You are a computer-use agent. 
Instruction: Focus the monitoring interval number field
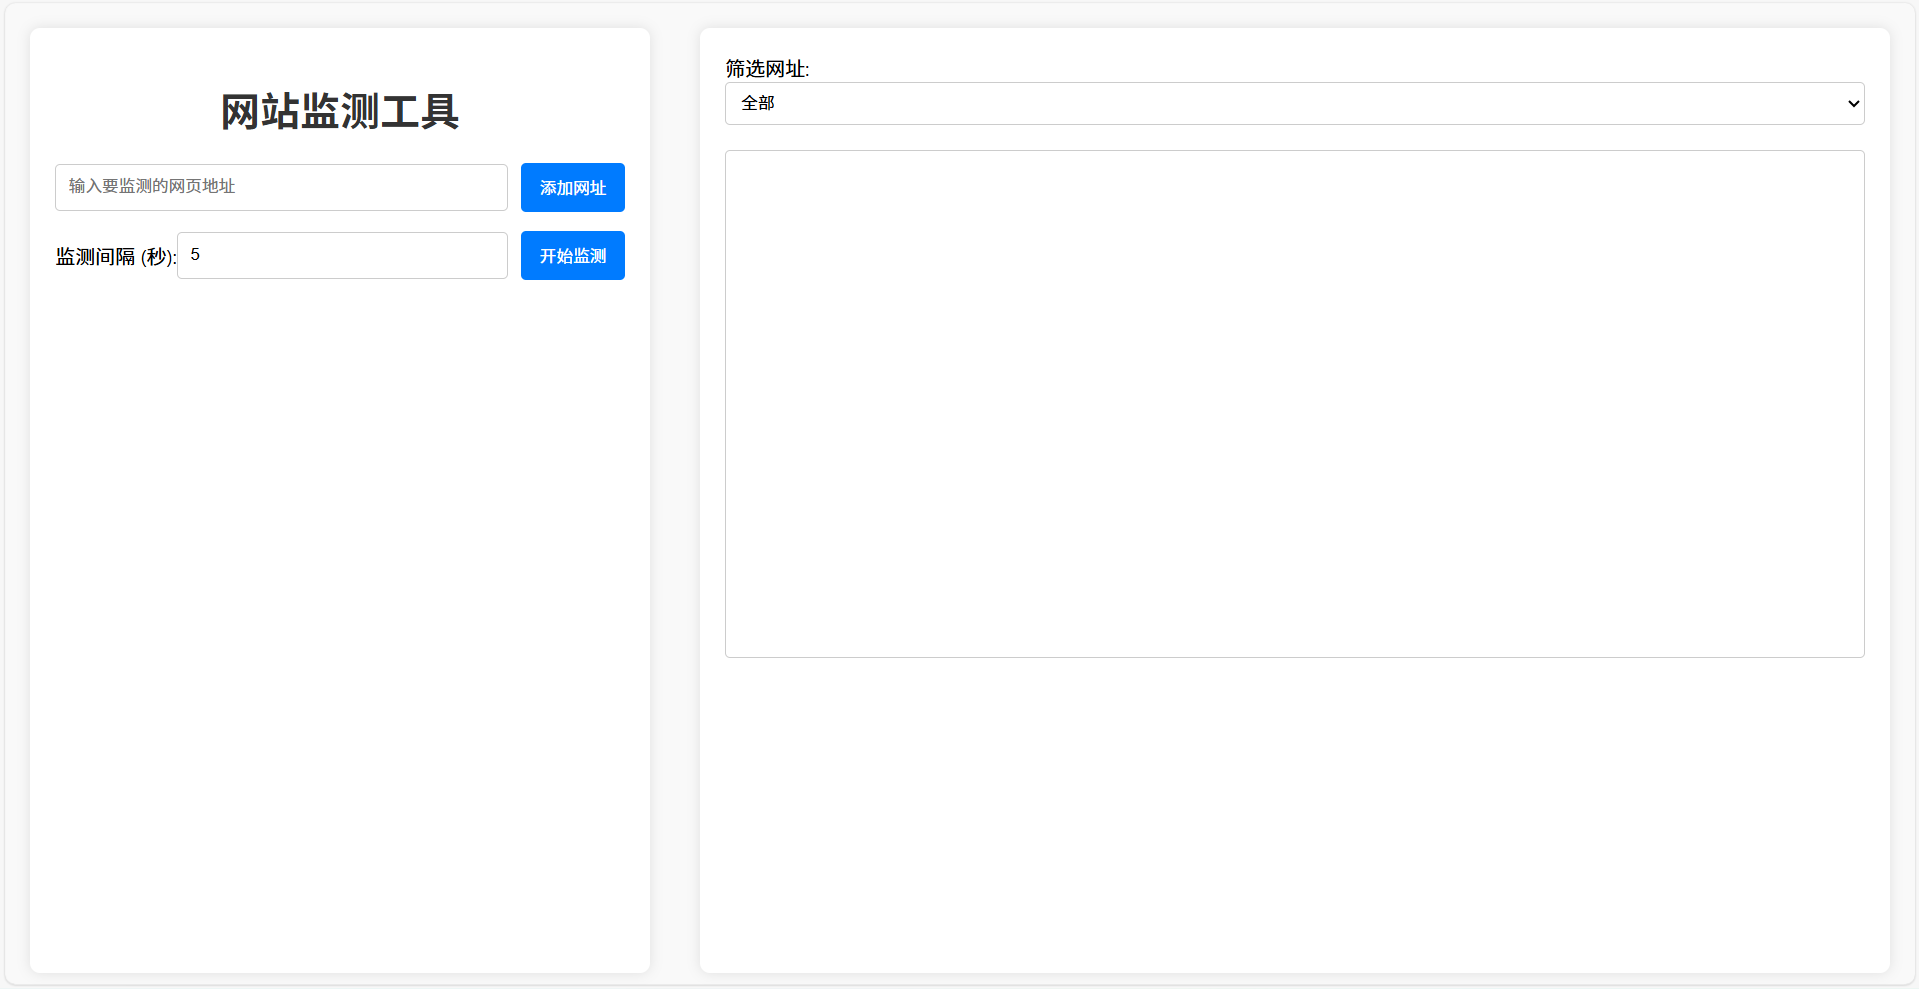(342, 256)
